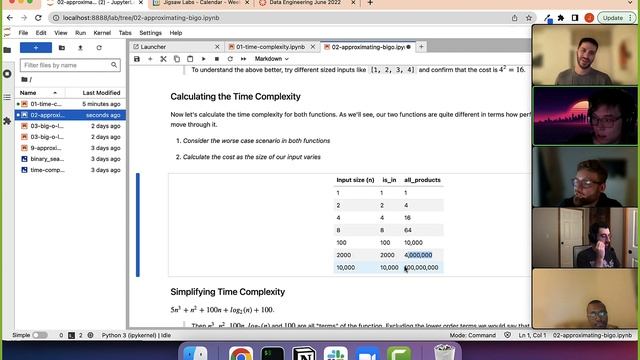Screen dimensions: 640x360
Task: Click the Chrome Update button
Action: point(613,18)
